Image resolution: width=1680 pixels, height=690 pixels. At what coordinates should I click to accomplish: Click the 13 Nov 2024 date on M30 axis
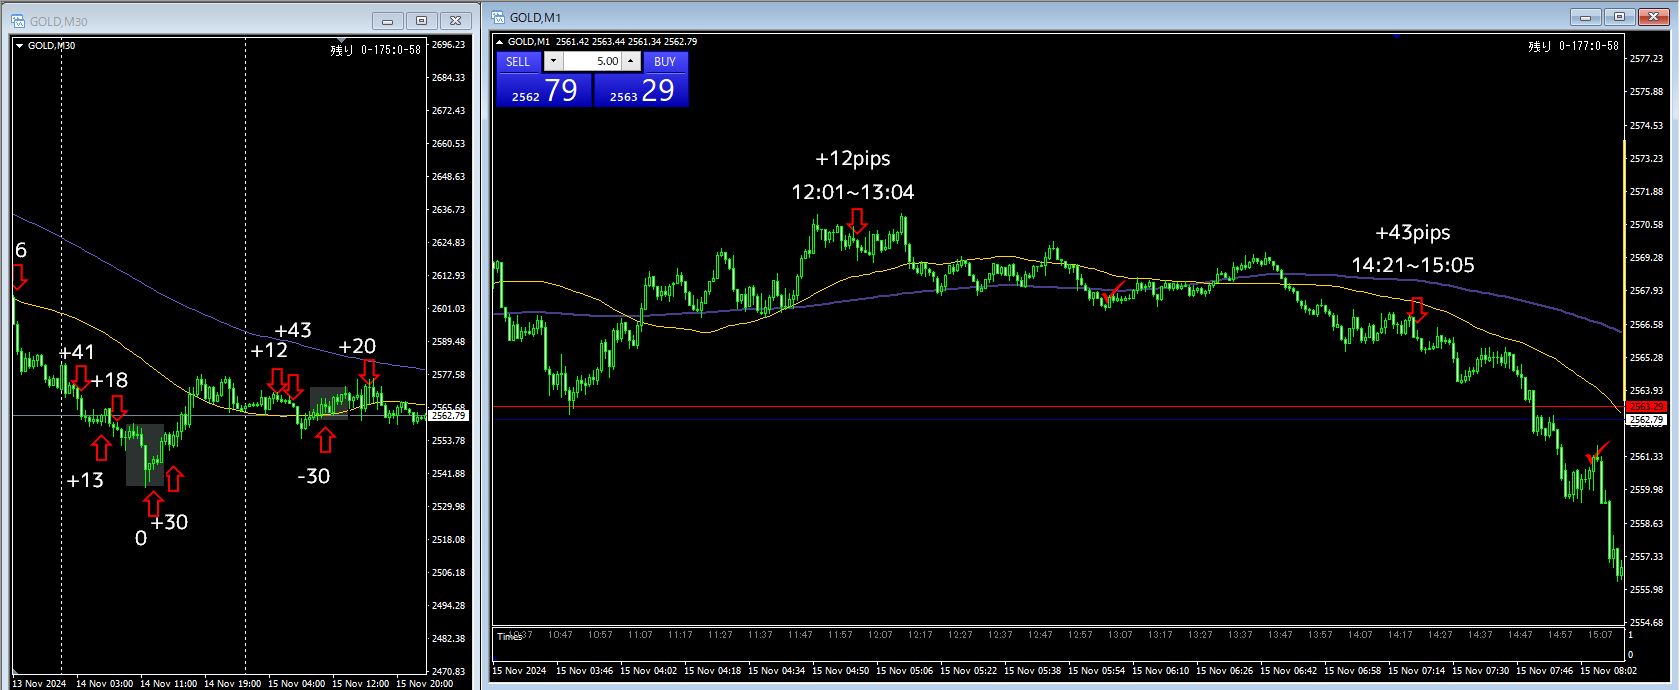[x=39, y=684]
